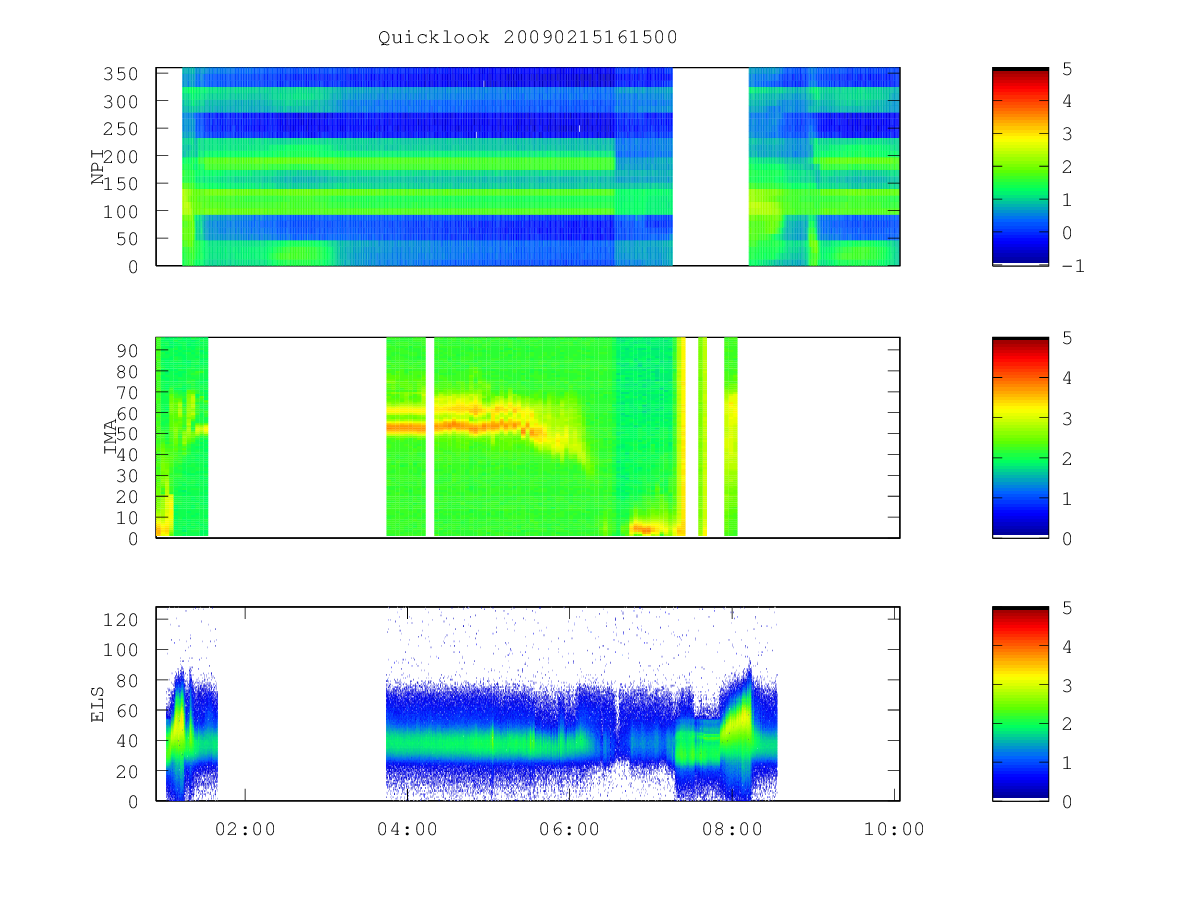Click the 08:00 time axis tick label
The image size is (1200, 900).
732,829
